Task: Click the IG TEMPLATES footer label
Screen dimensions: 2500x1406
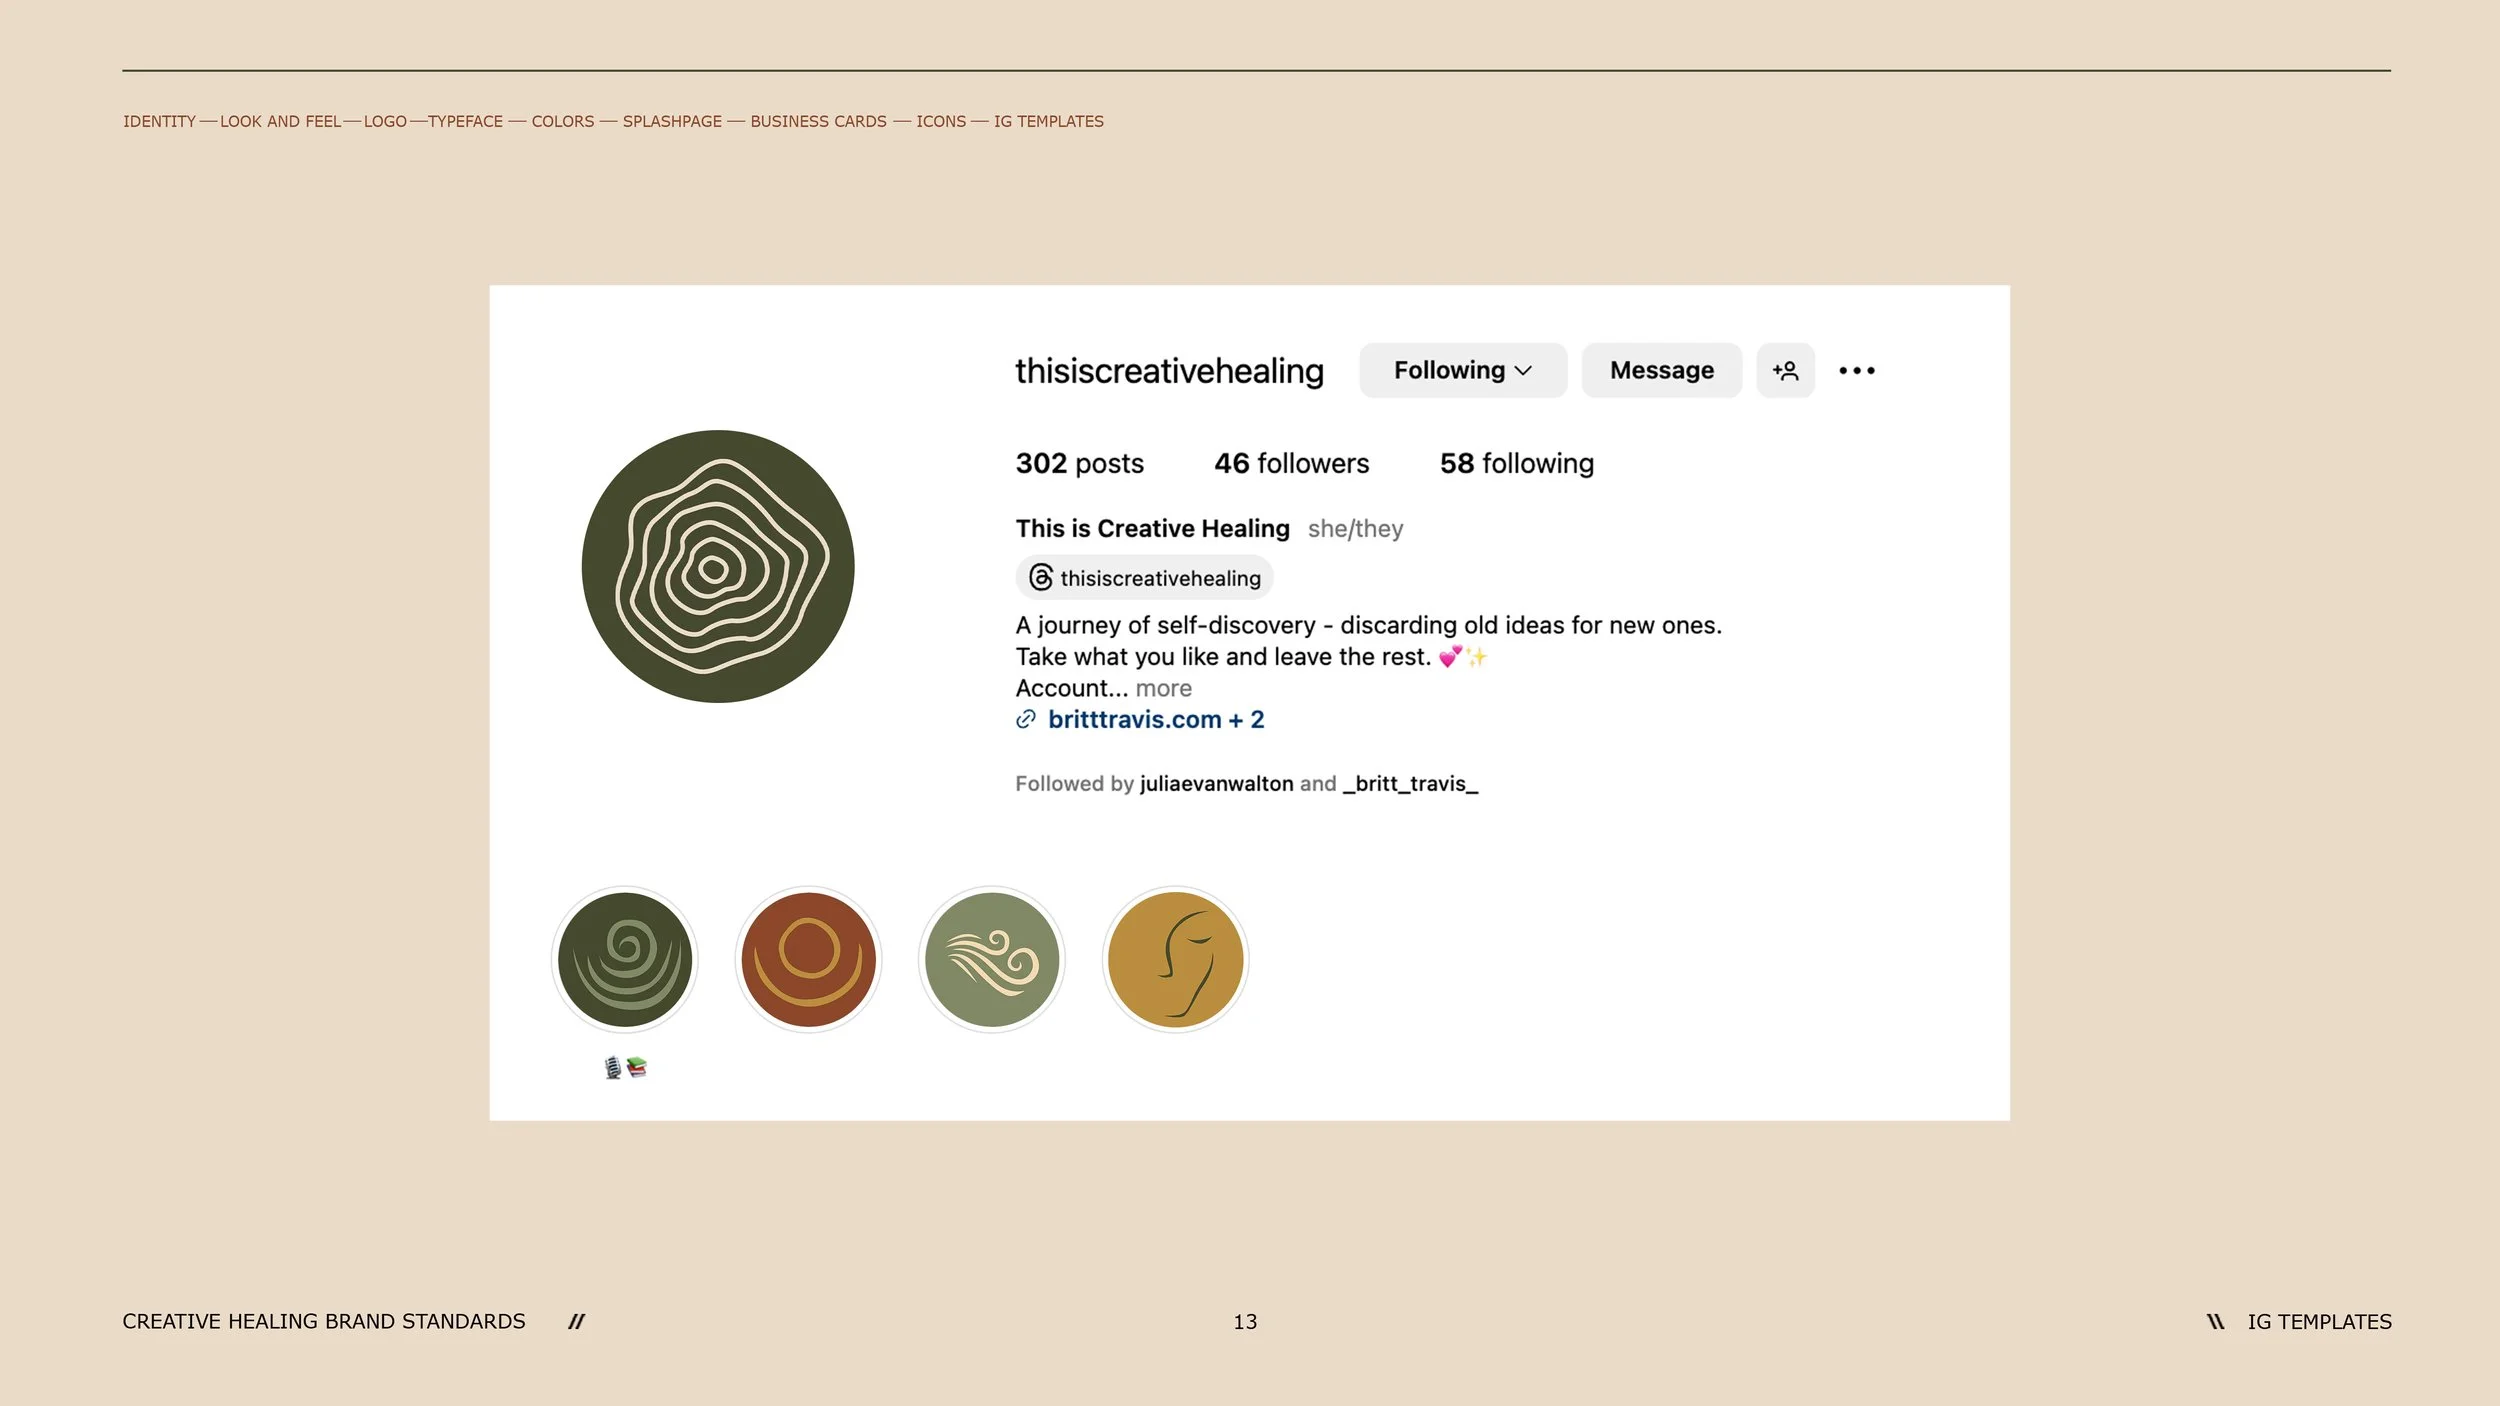Action: [x=2319, y=1321]
